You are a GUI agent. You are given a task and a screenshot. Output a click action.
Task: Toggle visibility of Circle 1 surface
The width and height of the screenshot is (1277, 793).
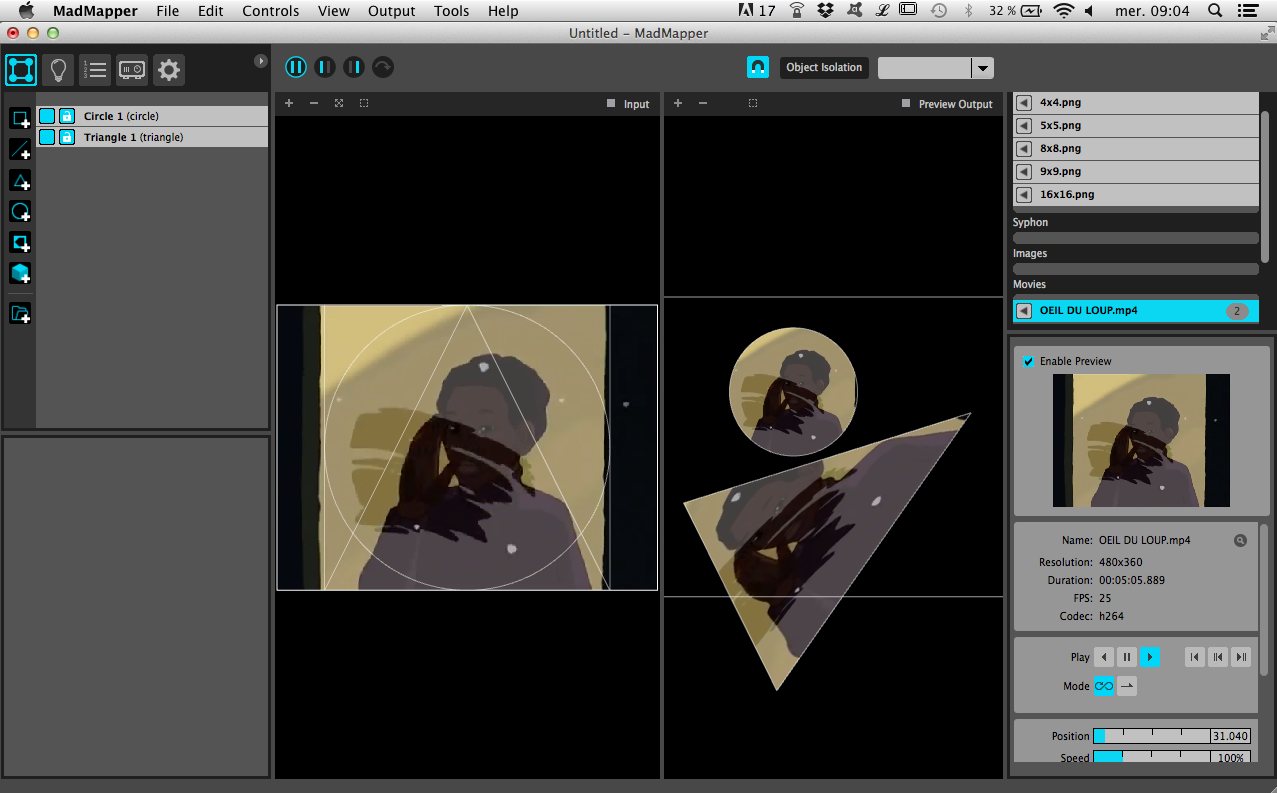pos(47,116)
